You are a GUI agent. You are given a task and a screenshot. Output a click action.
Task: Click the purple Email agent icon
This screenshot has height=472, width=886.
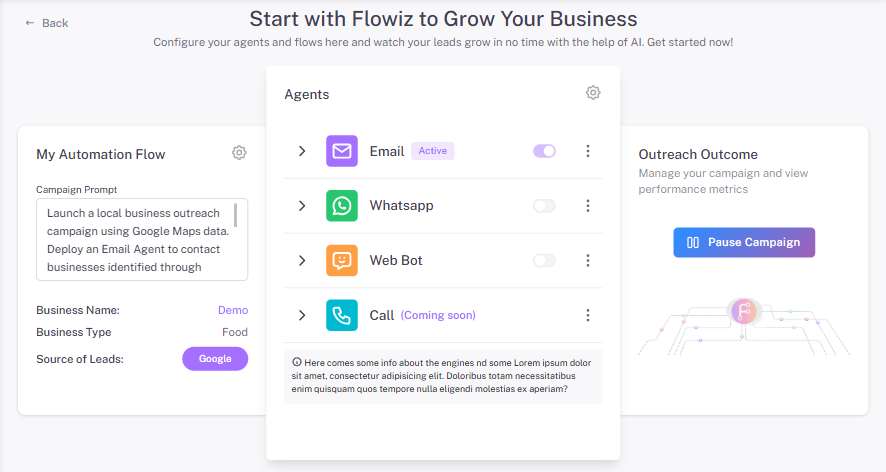342,151
